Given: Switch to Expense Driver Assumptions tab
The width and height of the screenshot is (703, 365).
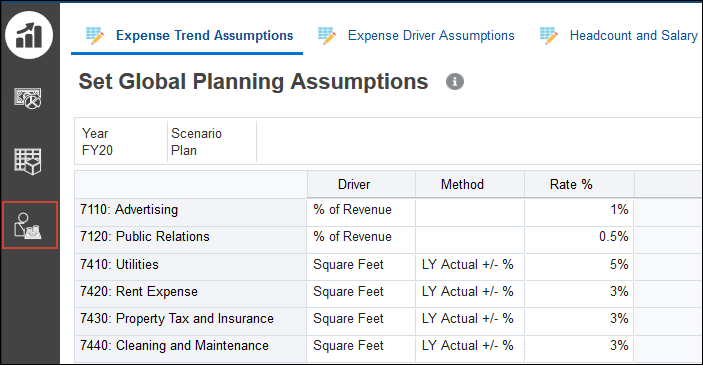Looking at the screenshot, I should point(431,35).
